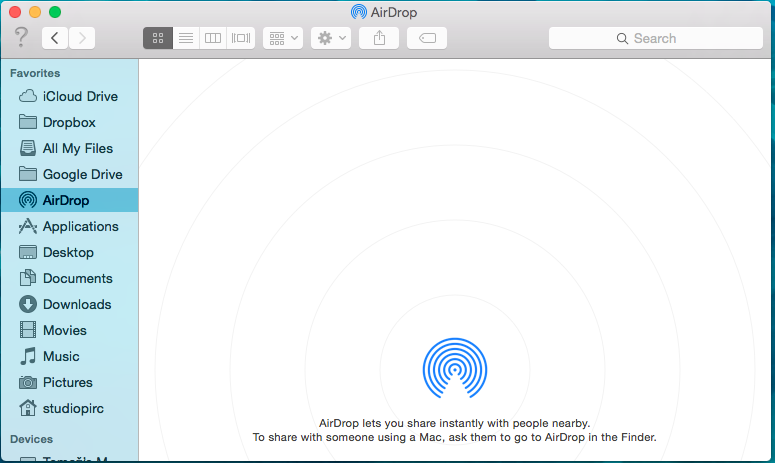
Task: Click the Applications icon
Action: pos(28,226)
